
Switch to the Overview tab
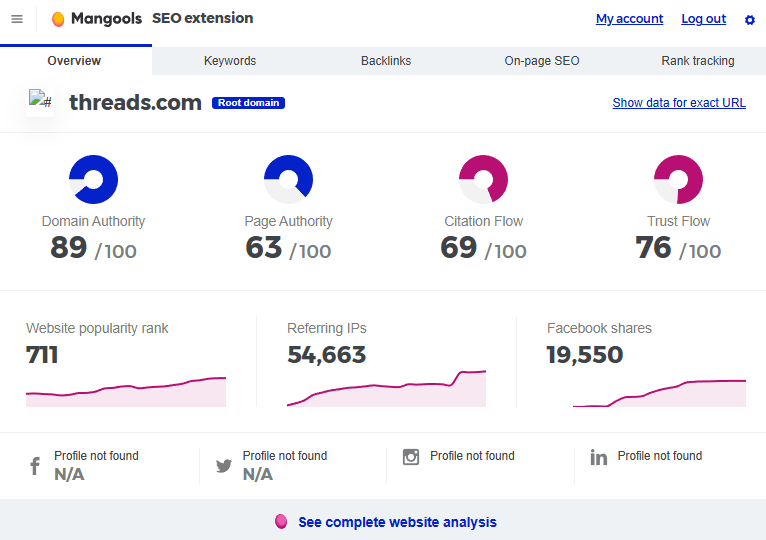[x=74, y=61]
